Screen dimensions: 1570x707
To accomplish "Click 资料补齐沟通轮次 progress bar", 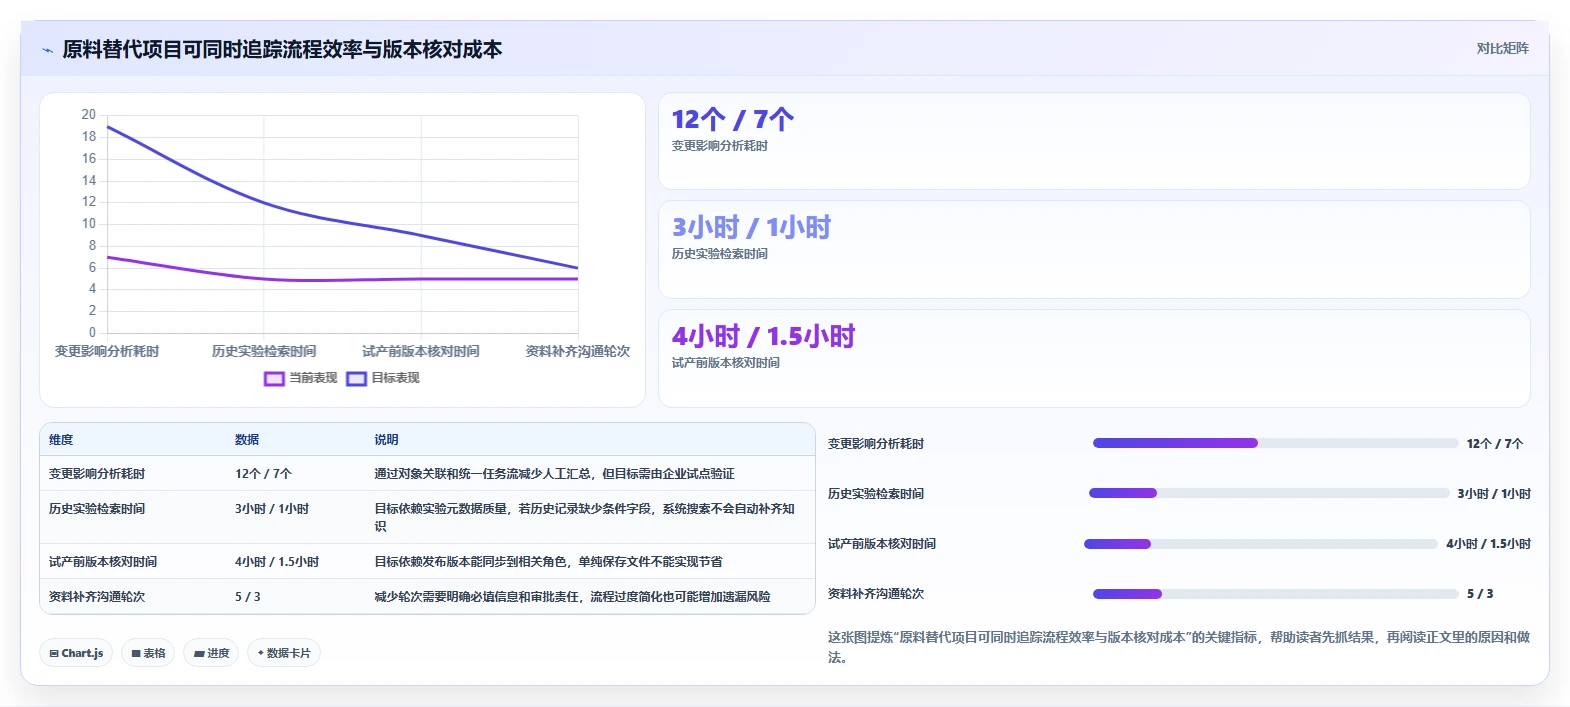I will coord(1275,594).
